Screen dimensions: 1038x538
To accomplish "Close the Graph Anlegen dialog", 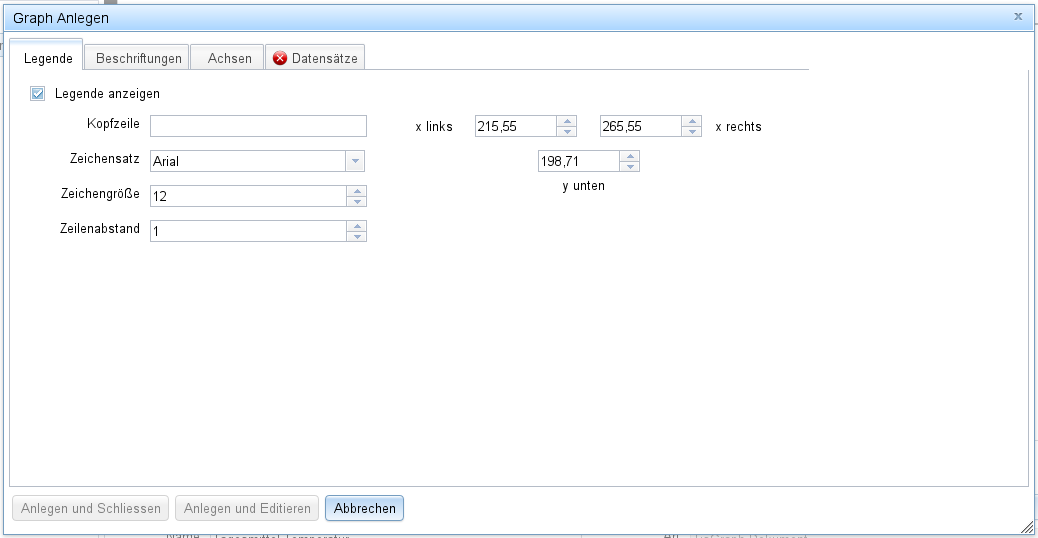I will click(1018, 17).
